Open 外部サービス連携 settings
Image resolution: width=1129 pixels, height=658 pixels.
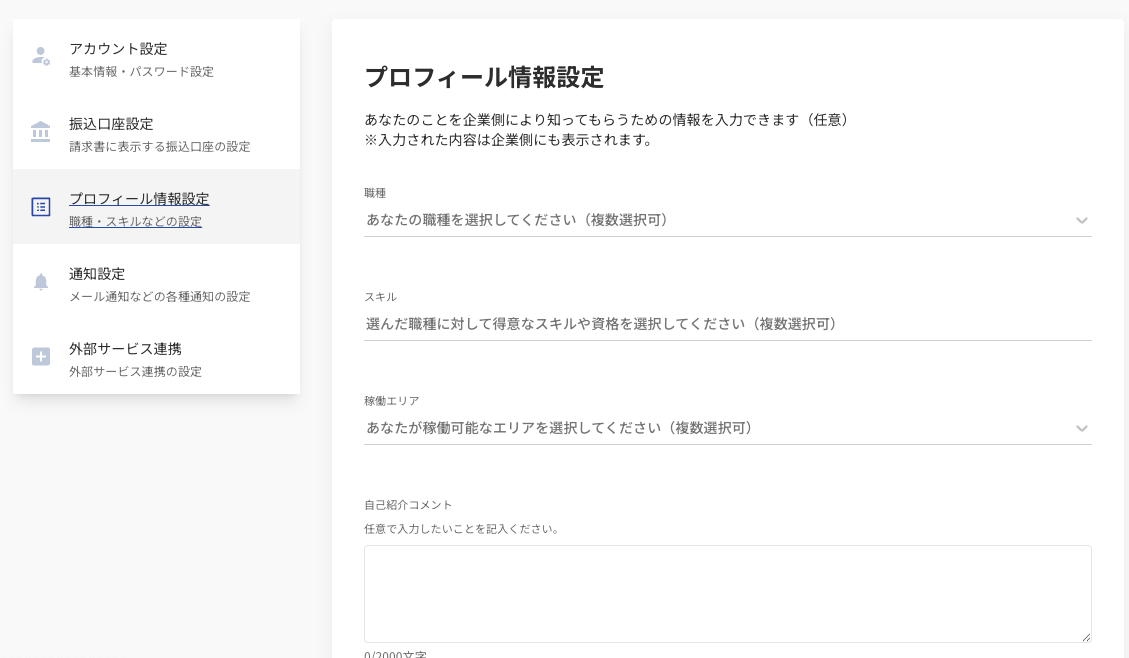[125, 349]
